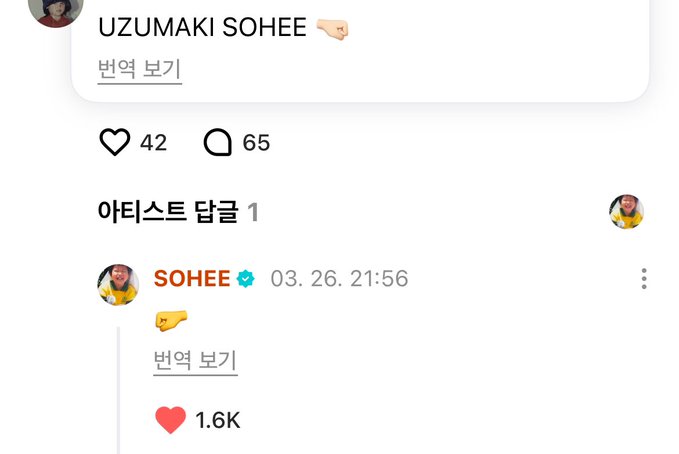
Task: Tap the UZUMAKI SOHEE post text
Action: pyautogui.click(x=202, y=27)
